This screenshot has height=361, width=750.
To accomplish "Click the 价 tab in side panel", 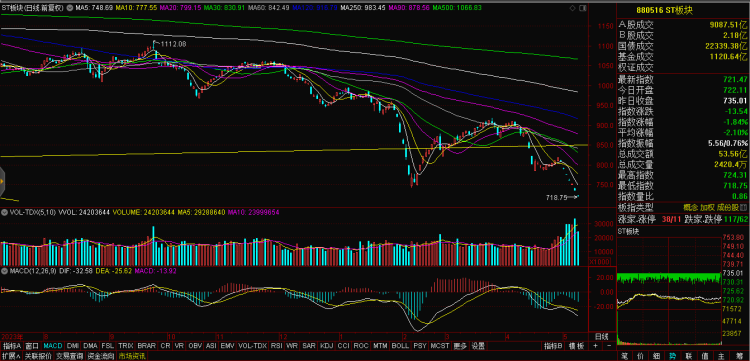I will (x=640, y=356).
